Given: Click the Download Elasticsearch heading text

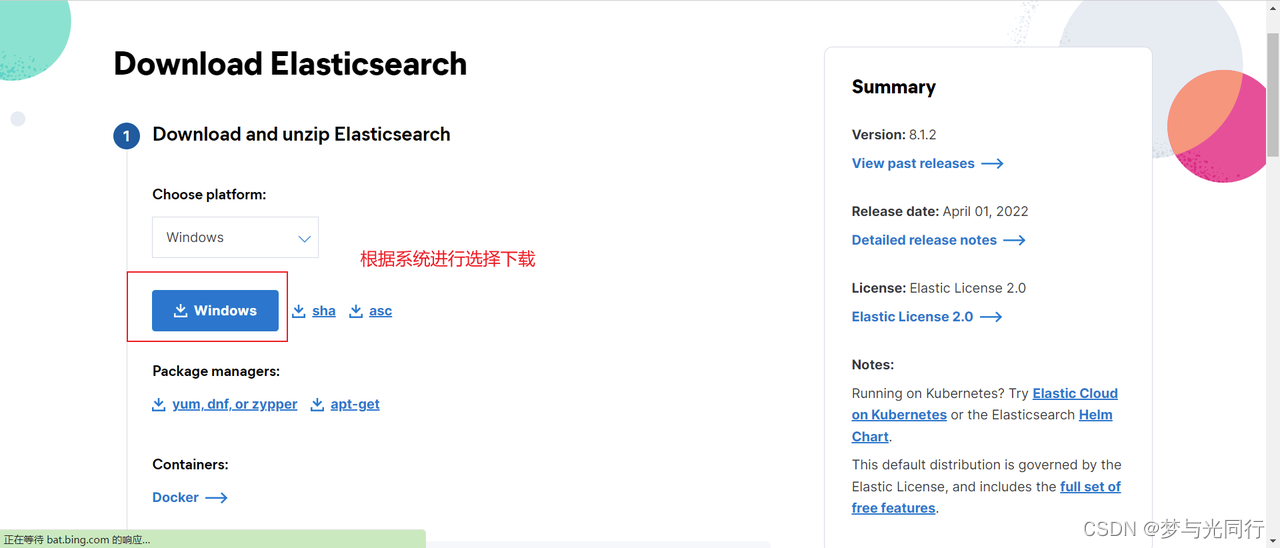Looking at the screenshot, I should point(290,64).
